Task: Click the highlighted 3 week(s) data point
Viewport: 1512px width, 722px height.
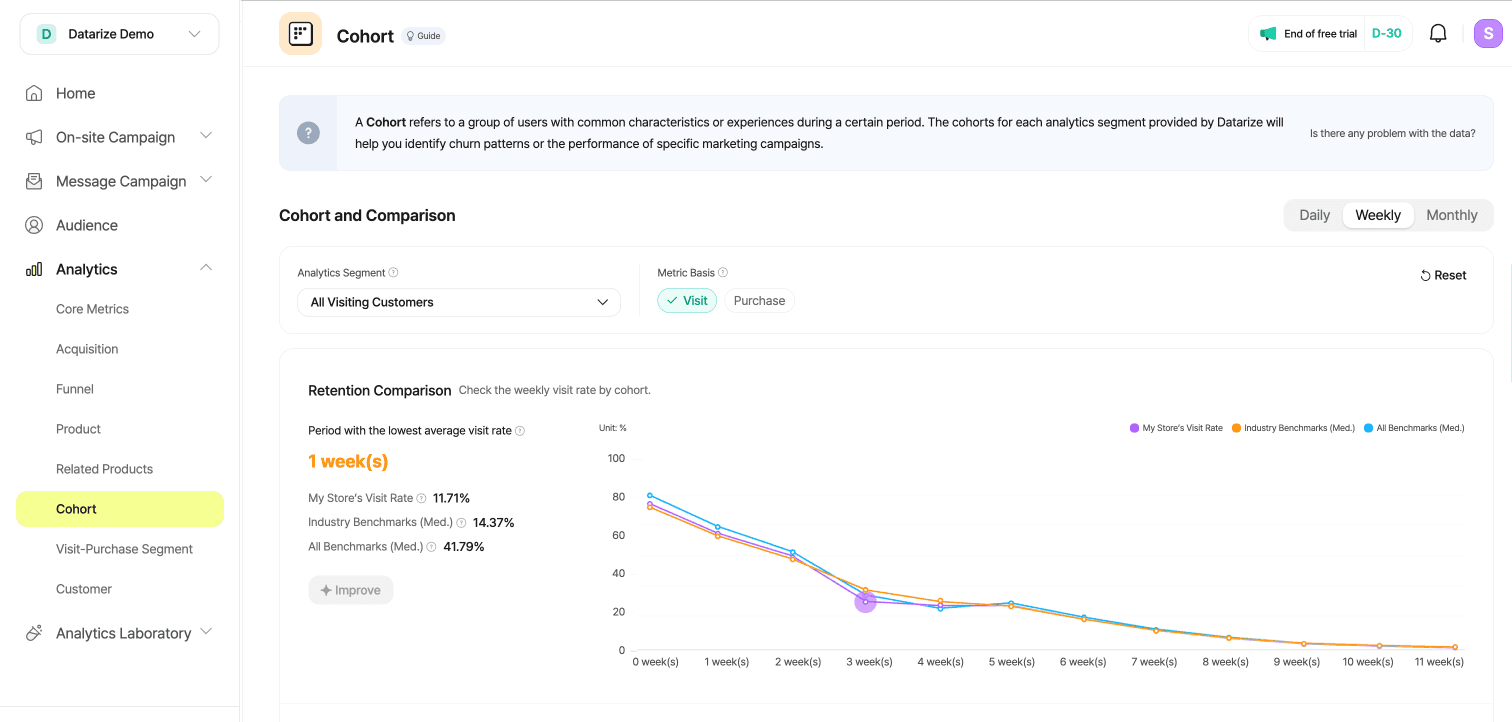Action: tap(866, 601)
